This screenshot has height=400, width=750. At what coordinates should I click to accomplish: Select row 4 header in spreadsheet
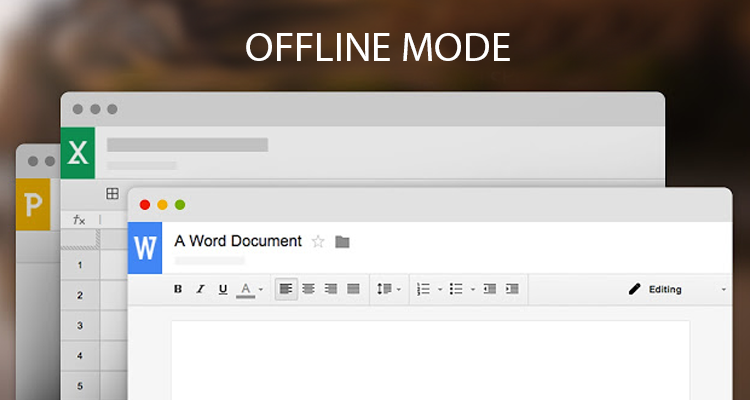[x=80, y=356]
